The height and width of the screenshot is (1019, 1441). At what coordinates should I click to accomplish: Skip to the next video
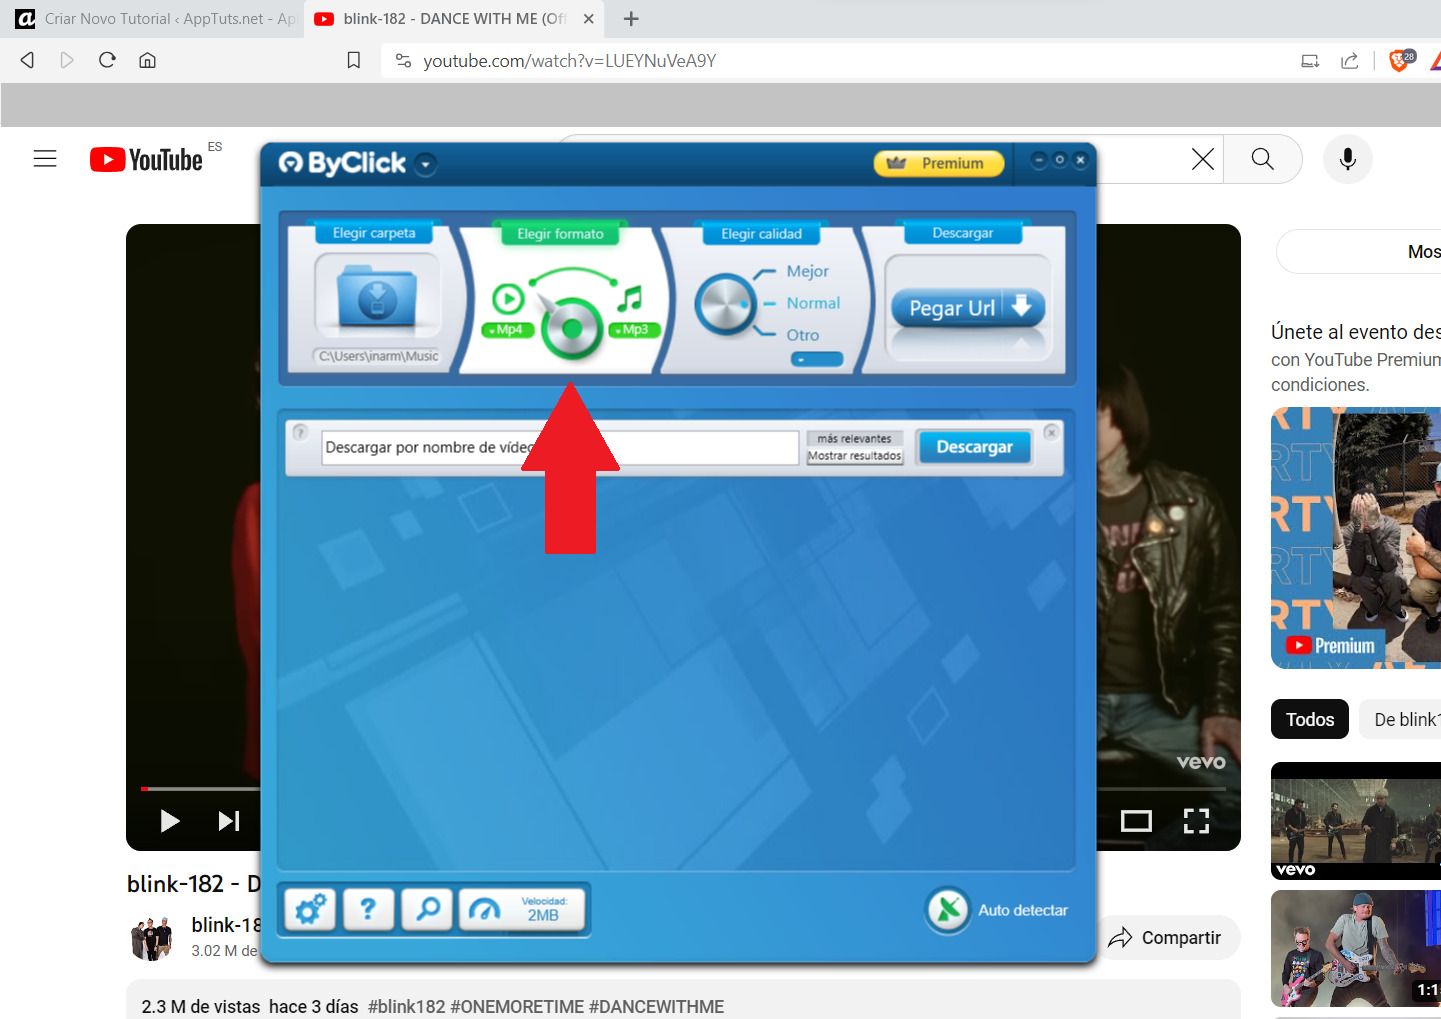click(229, 821)
